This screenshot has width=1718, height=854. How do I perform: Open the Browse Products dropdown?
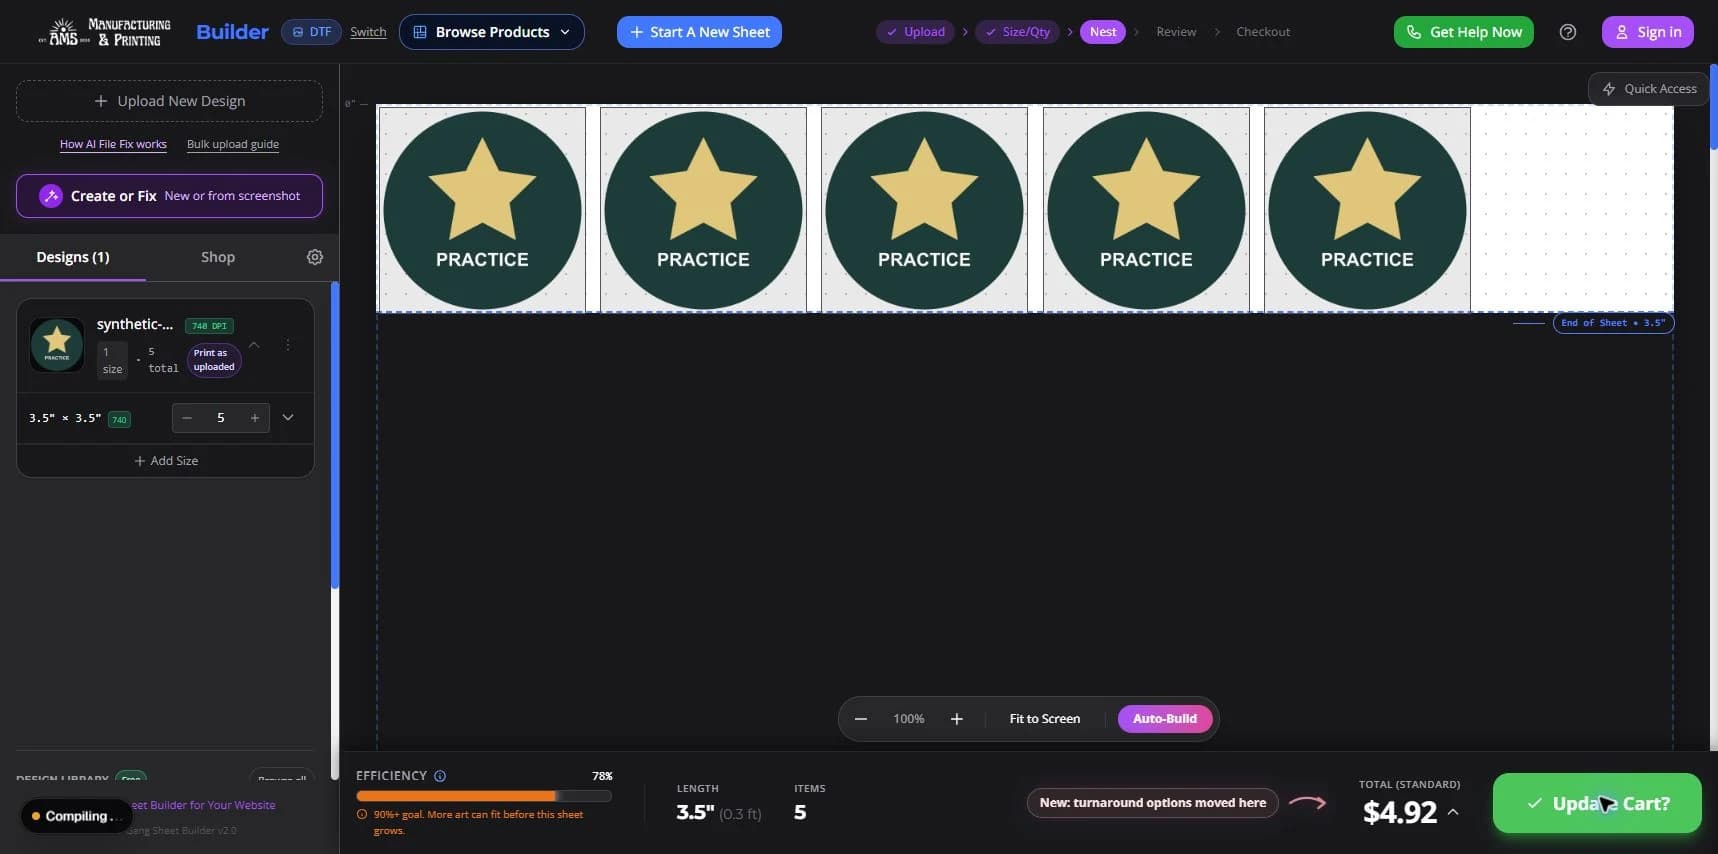click(x=492, y=32)
